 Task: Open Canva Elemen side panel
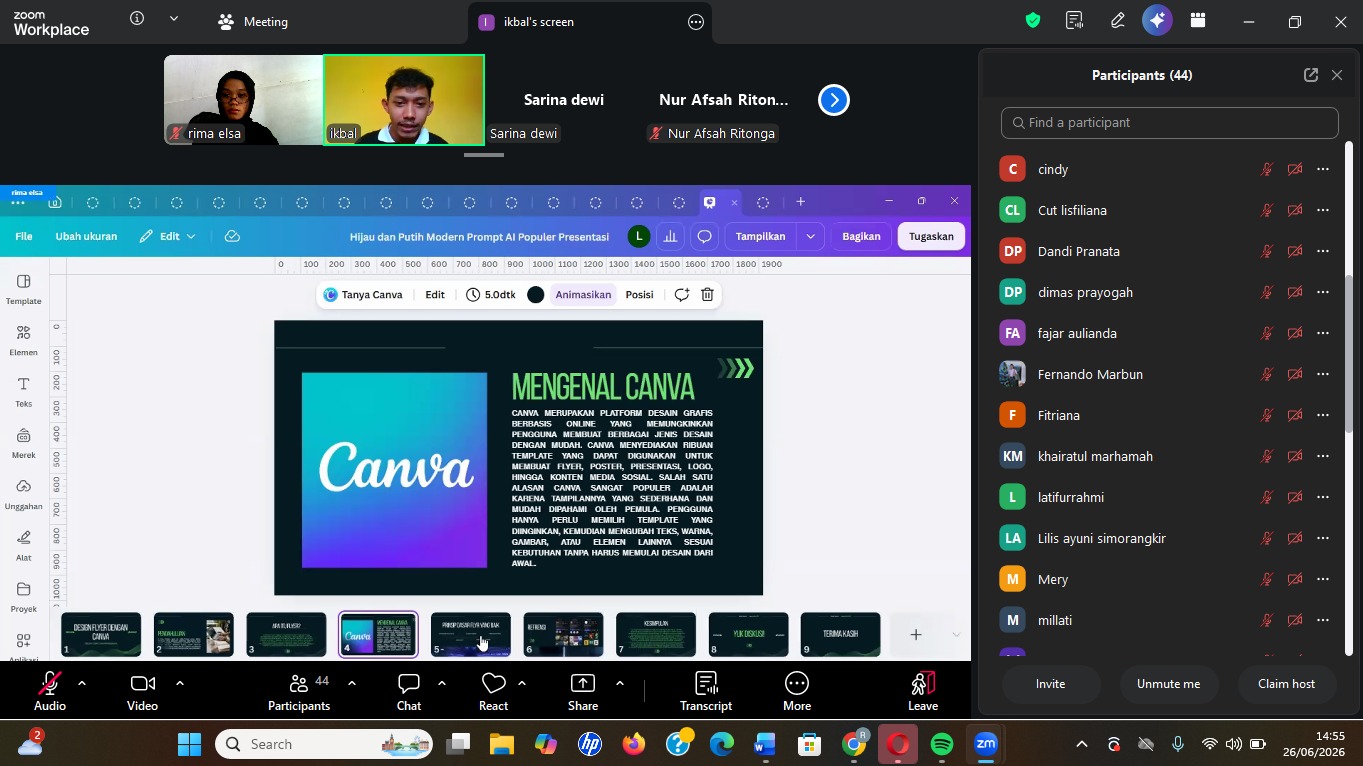[x=24, y=340]
